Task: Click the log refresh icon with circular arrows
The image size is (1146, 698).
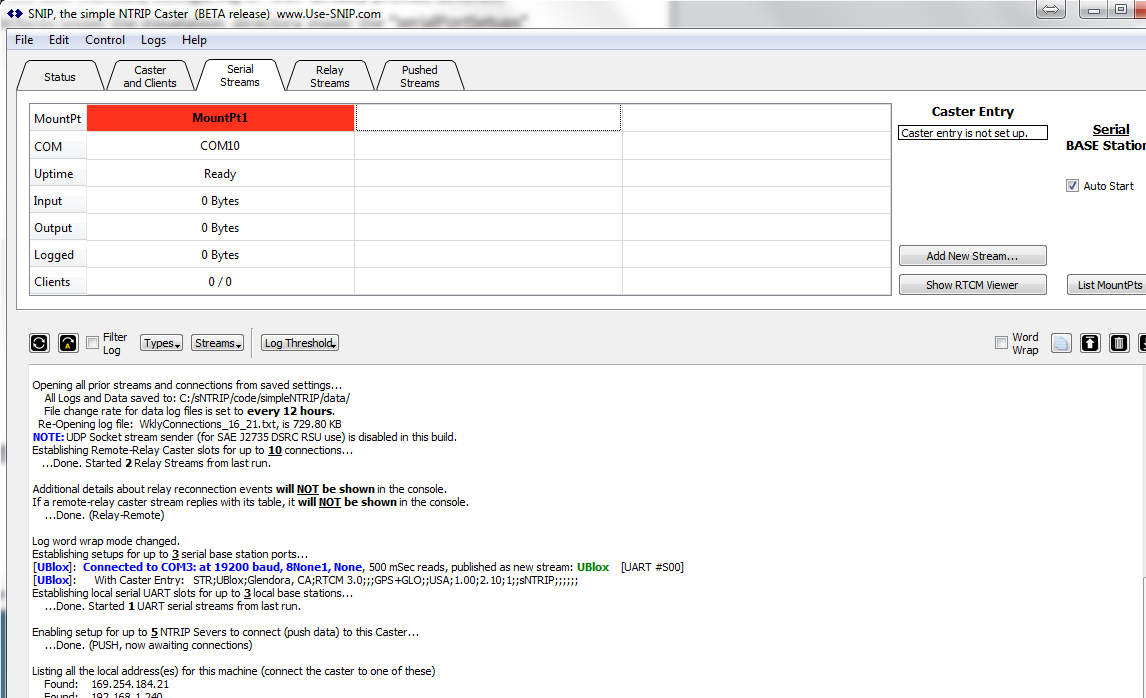Action: click(38, 343)
